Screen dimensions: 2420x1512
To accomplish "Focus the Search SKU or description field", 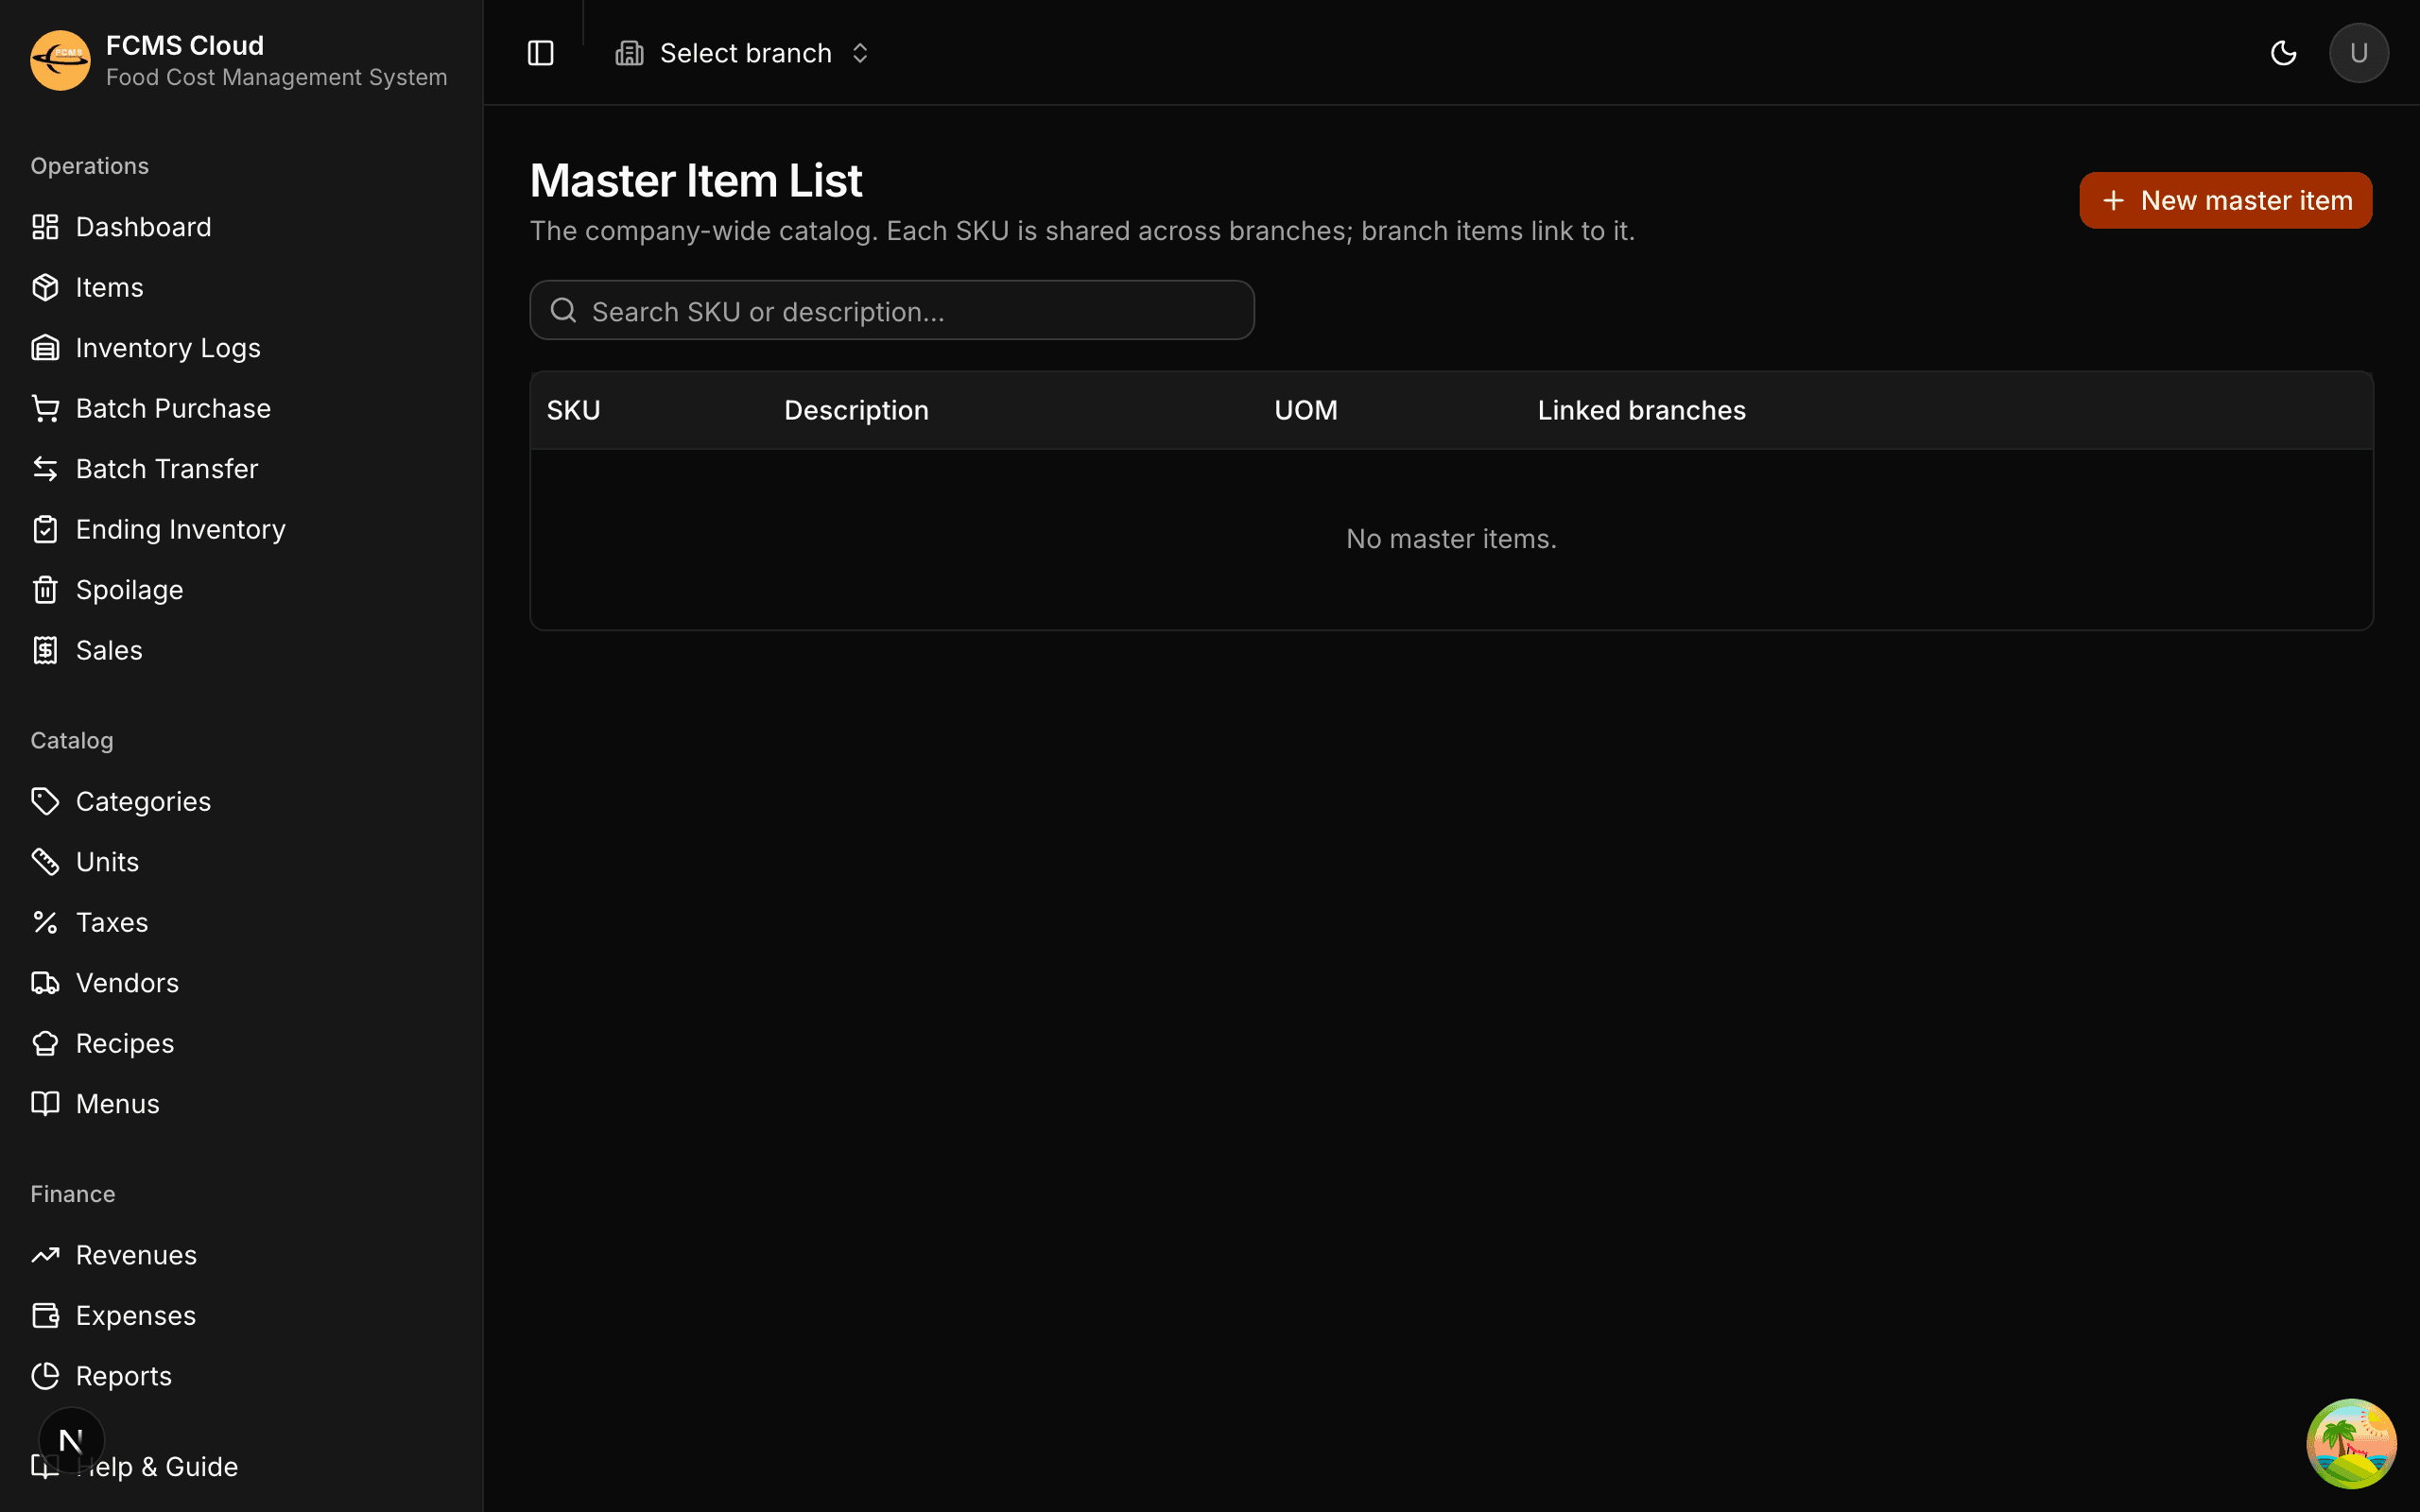I will click(892, 310).
